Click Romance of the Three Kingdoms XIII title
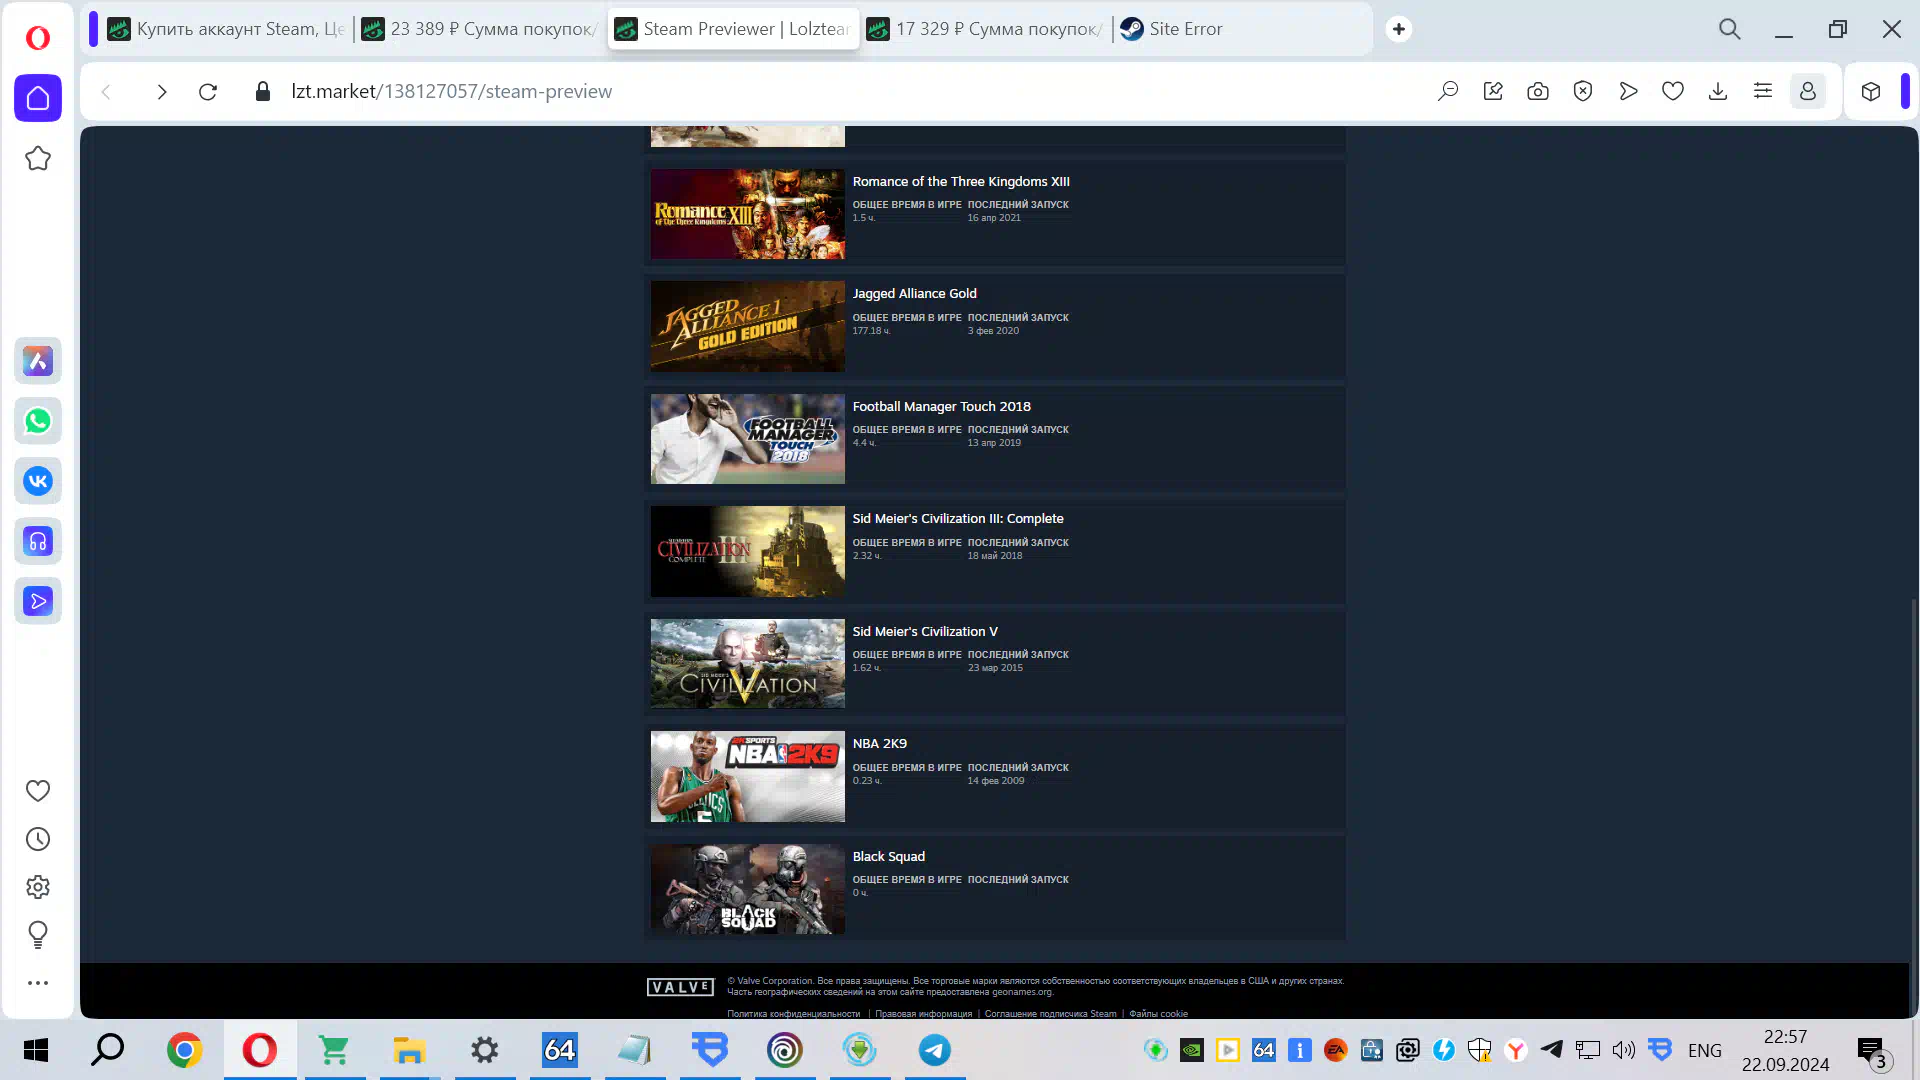 point(961,181)
